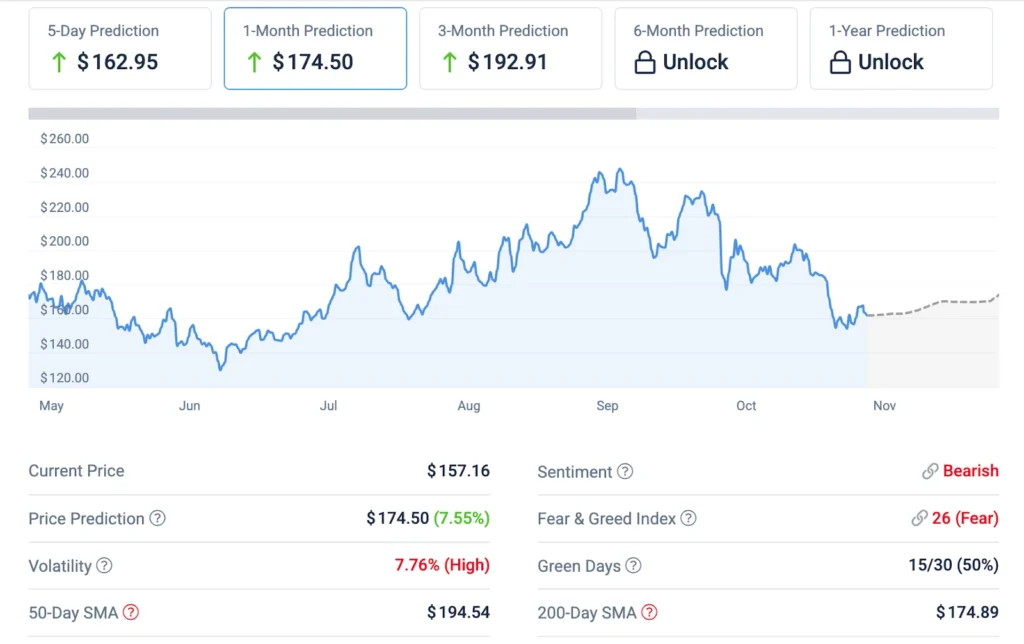Unlock the 1-Year Prediction

pyautogui.click(x=891, y=63)
